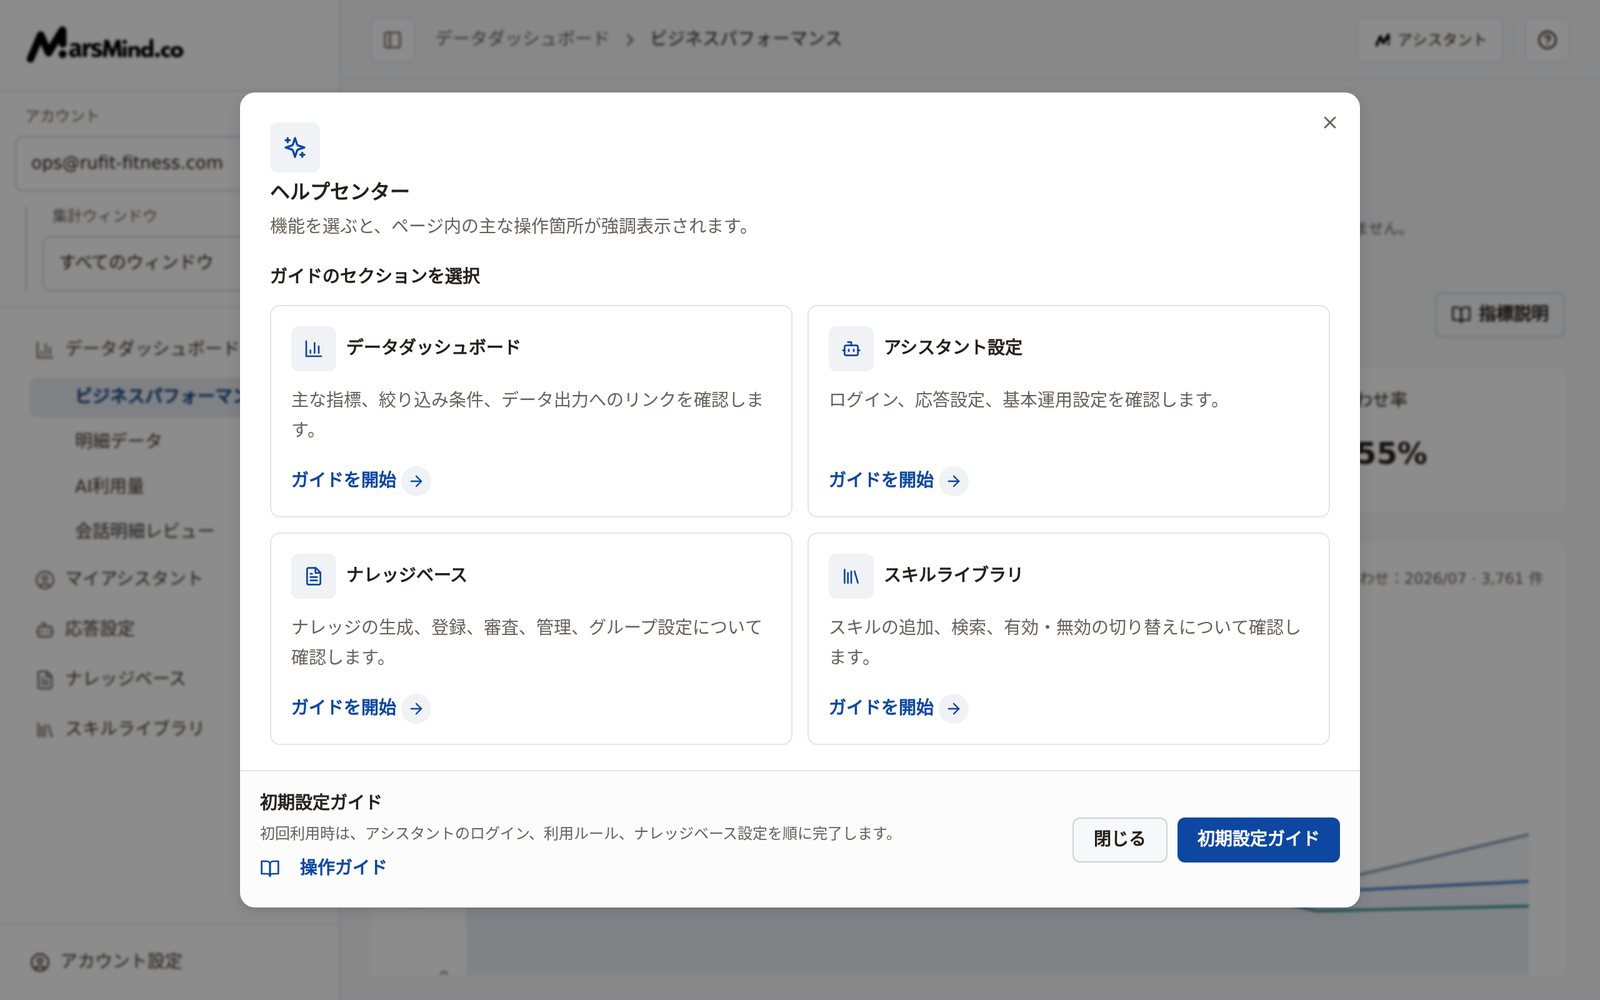
Task: Click the MarsMind.co logo
Action: [x=105, y=45]
